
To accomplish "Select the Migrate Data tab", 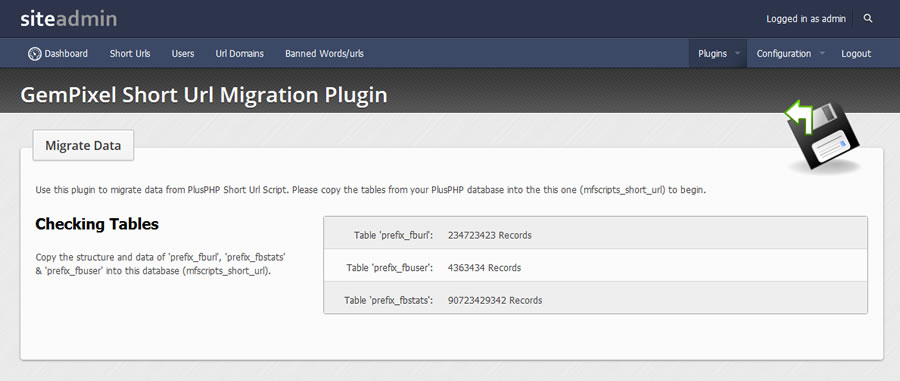I will pyautogui.click(x=83, y=145).
